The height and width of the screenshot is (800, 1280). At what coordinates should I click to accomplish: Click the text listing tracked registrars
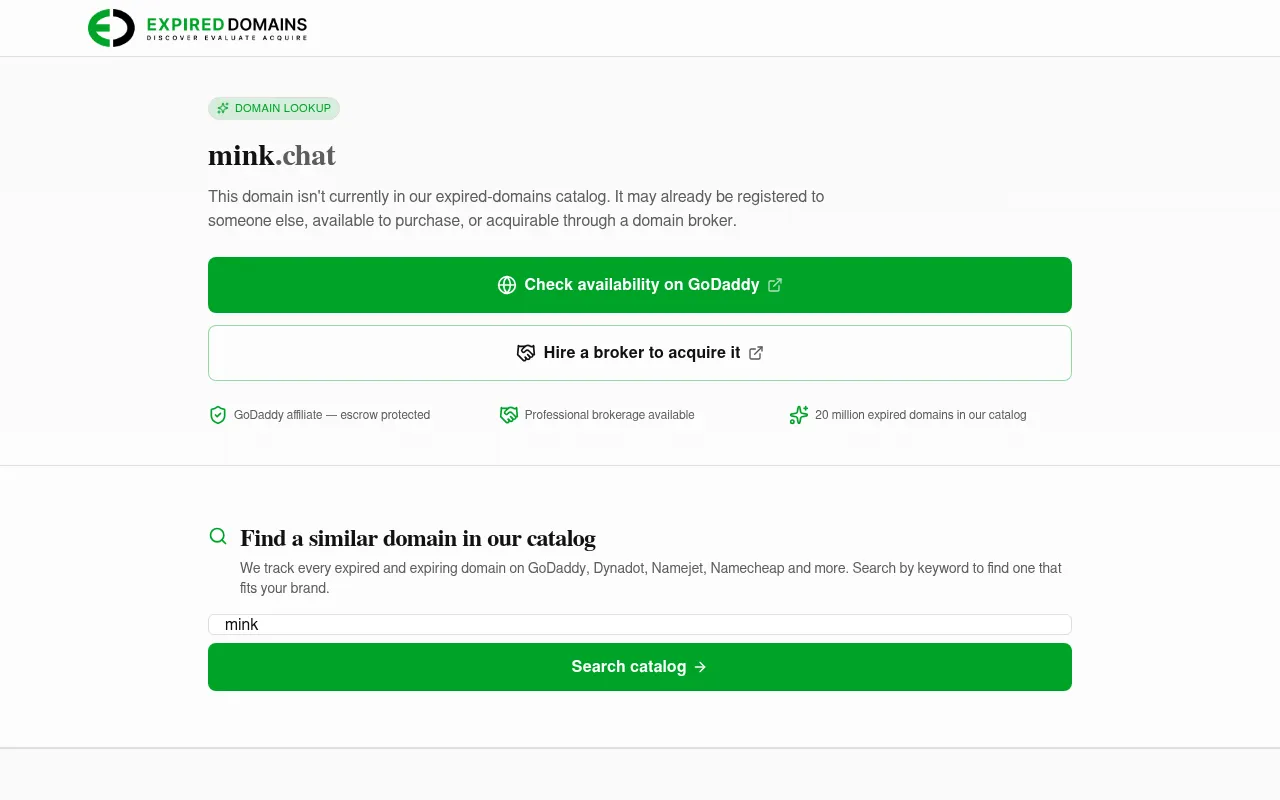(651, 578)
